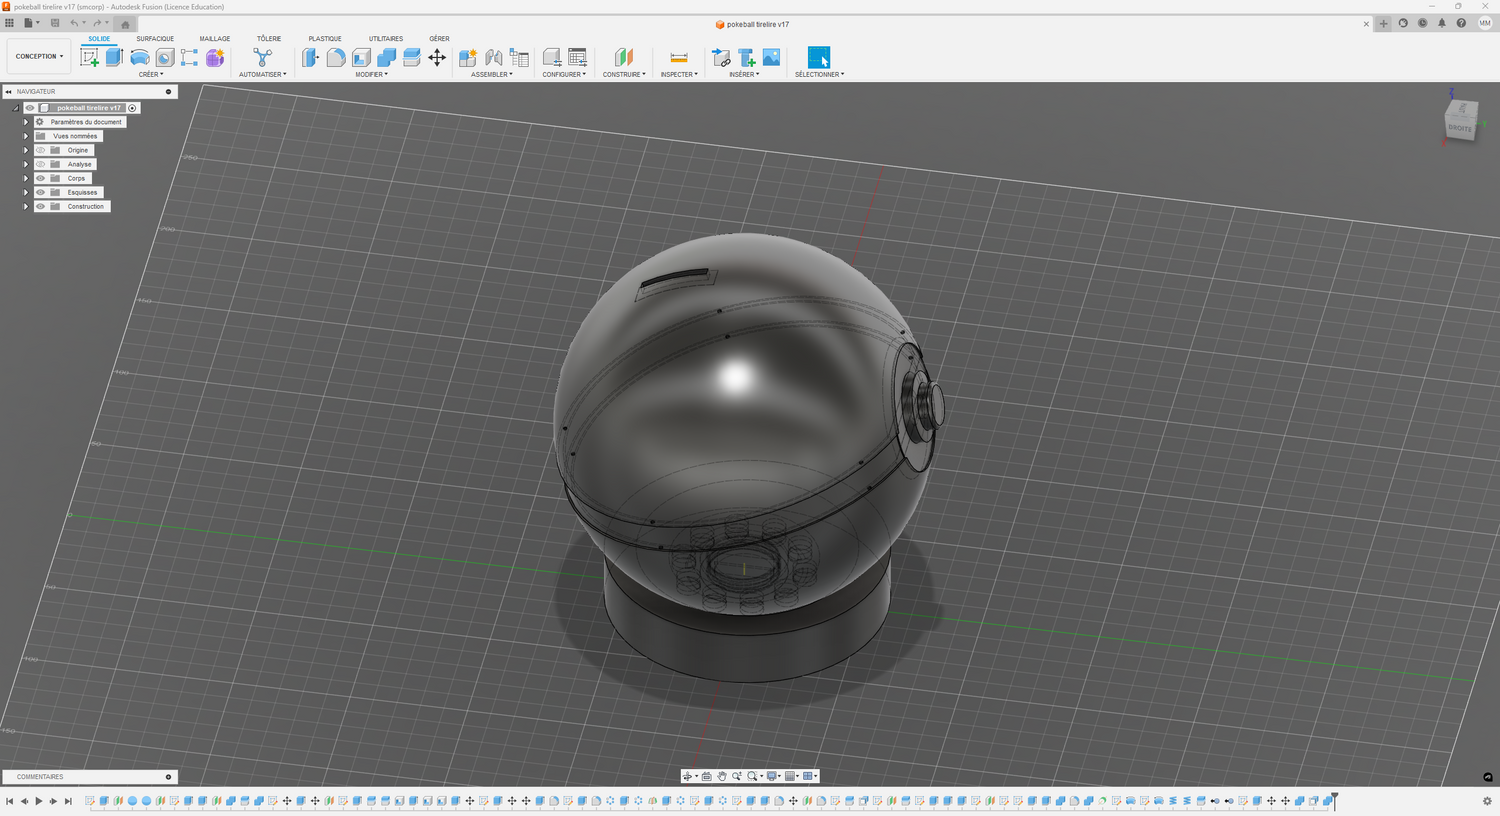Switch to the MAILLAGE tab
The image size is (1500, 816).
[x=214, y=39]
